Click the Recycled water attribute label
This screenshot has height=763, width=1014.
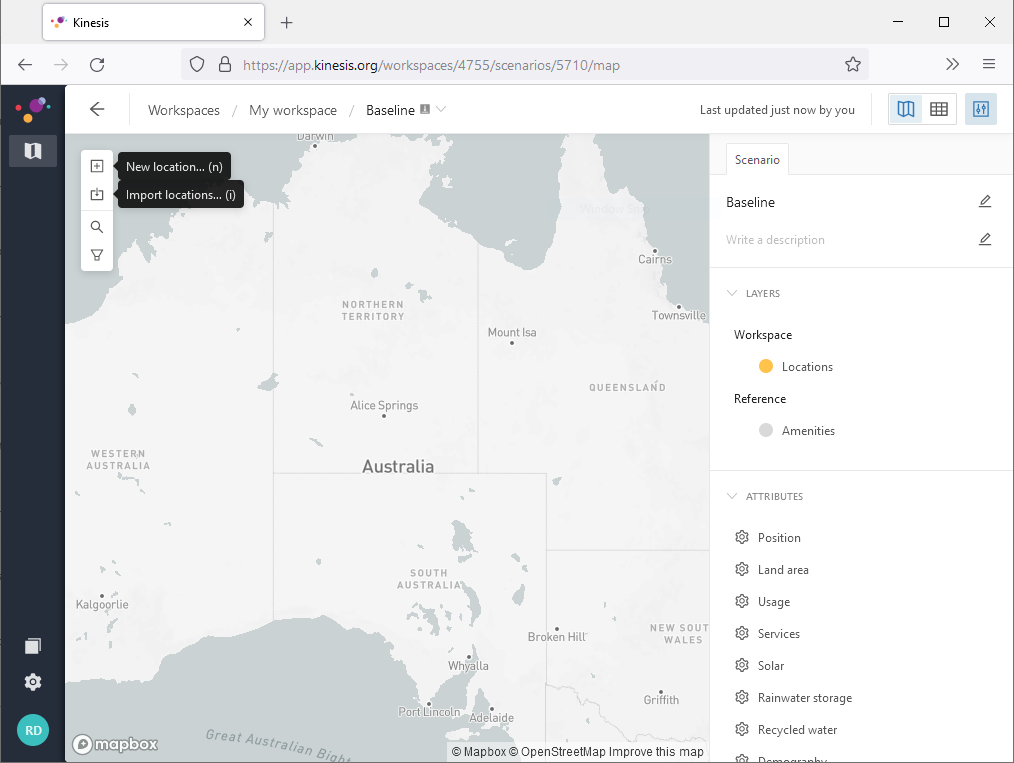(x=797, y=730)
